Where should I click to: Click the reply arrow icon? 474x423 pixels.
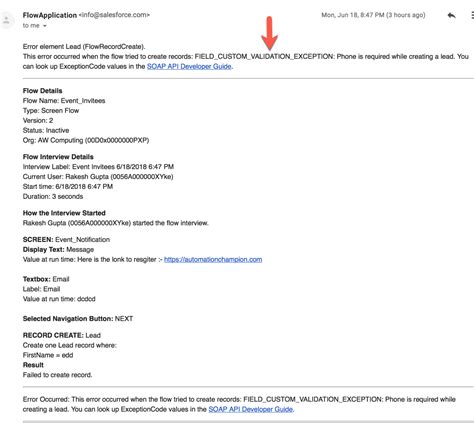[x=451, y=15]
